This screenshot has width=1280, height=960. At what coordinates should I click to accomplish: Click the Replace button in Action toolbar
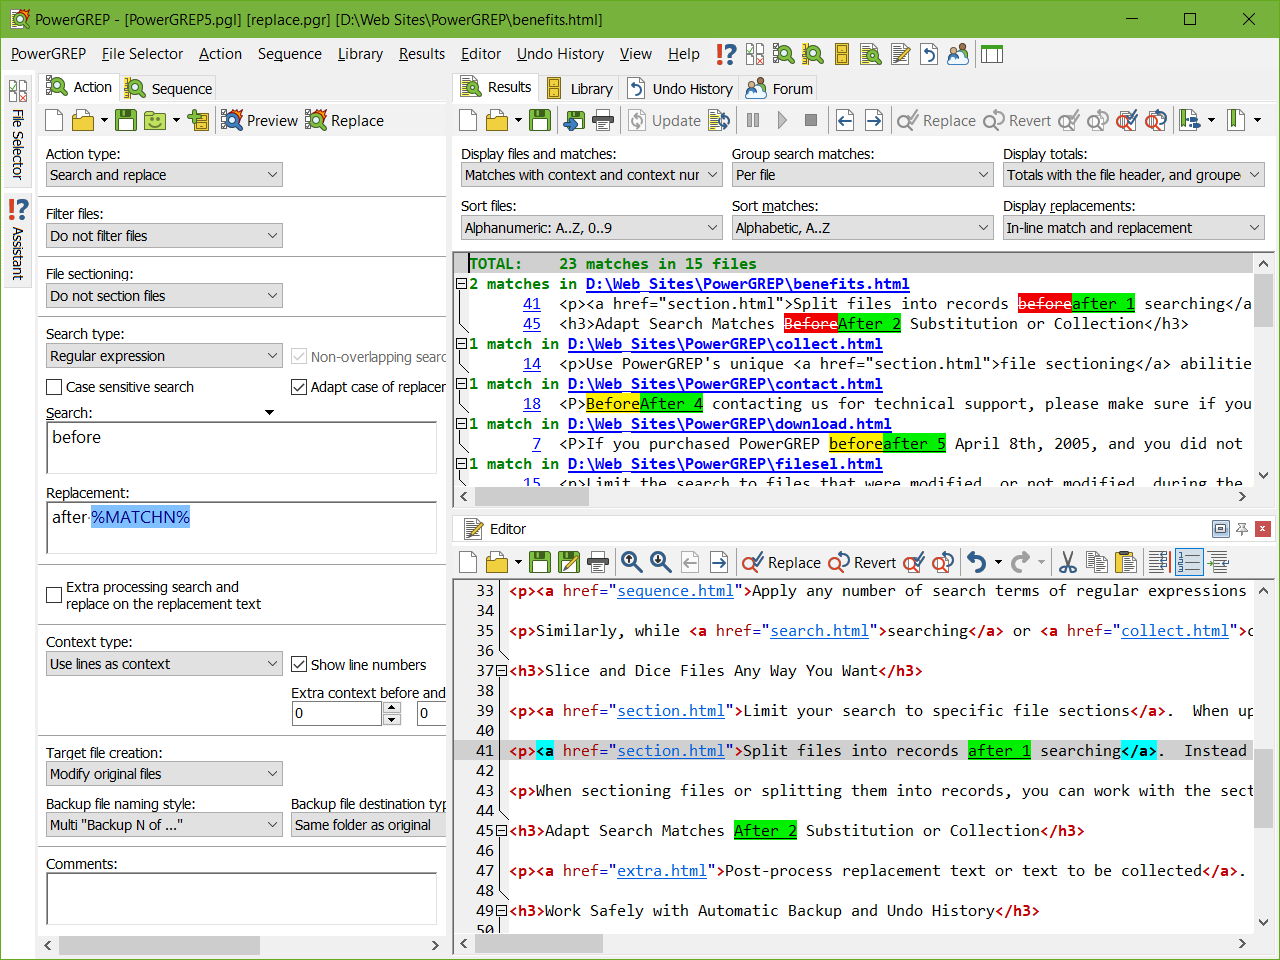(345, 120)
